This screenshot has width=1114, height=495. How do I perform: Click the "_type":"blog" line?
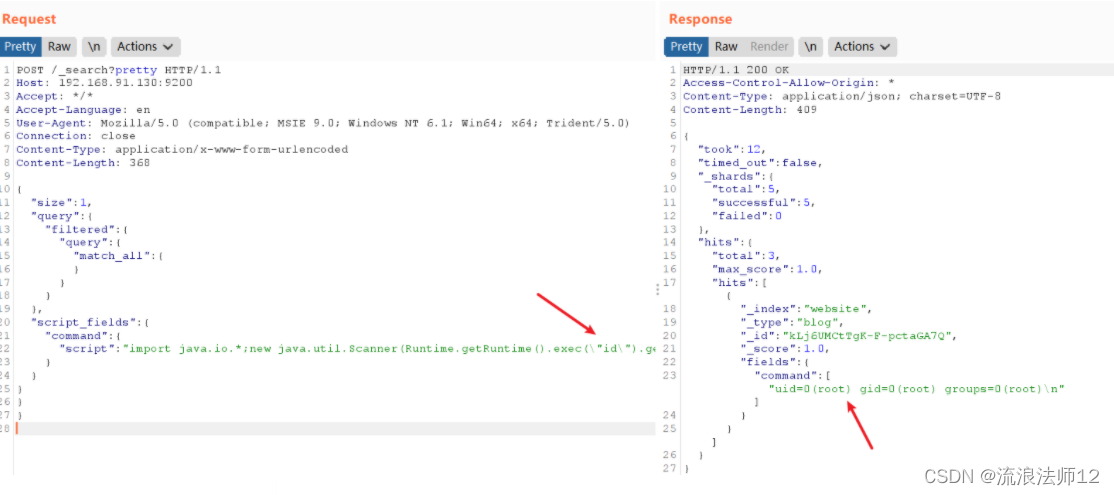[793, 322]
